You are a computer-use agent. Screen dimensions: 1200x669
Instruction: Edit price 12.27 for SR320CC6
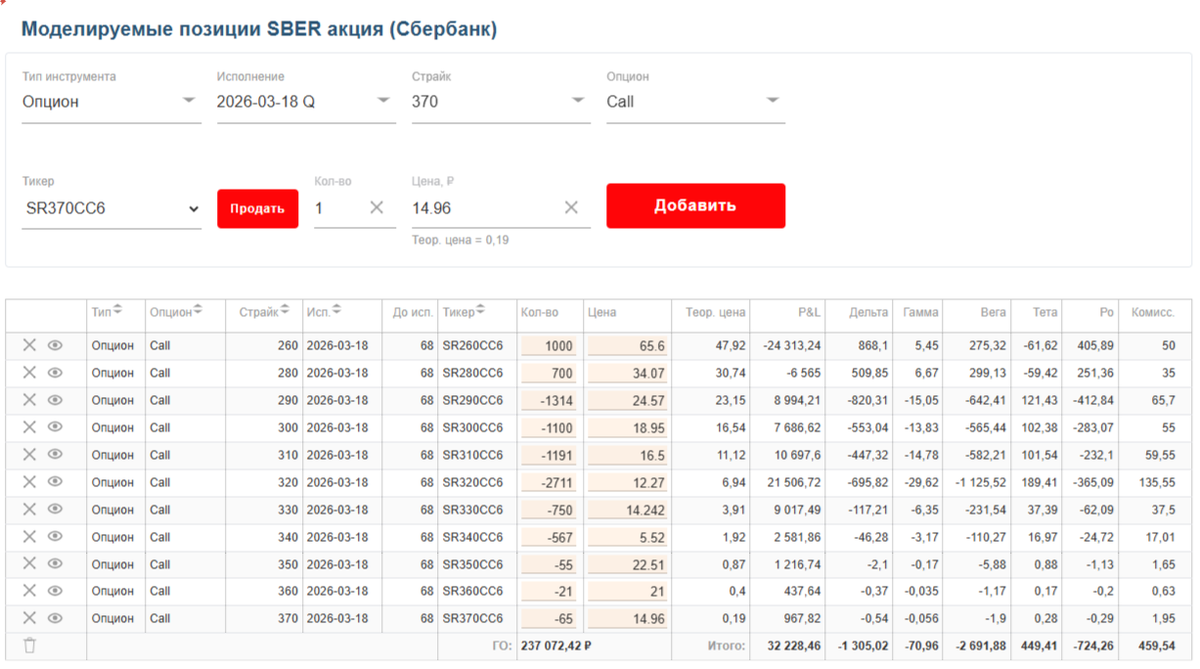click(628, 482)
